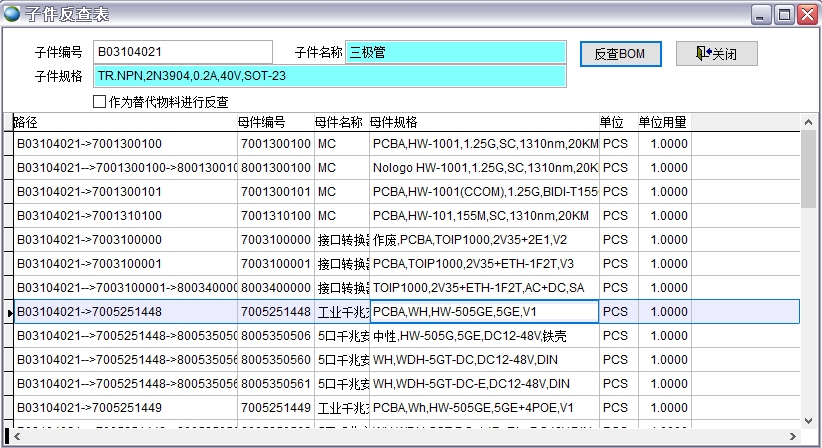Maximize the 子件反查表 window
This screenshot has height=448, width=822.
coord(784,13)
